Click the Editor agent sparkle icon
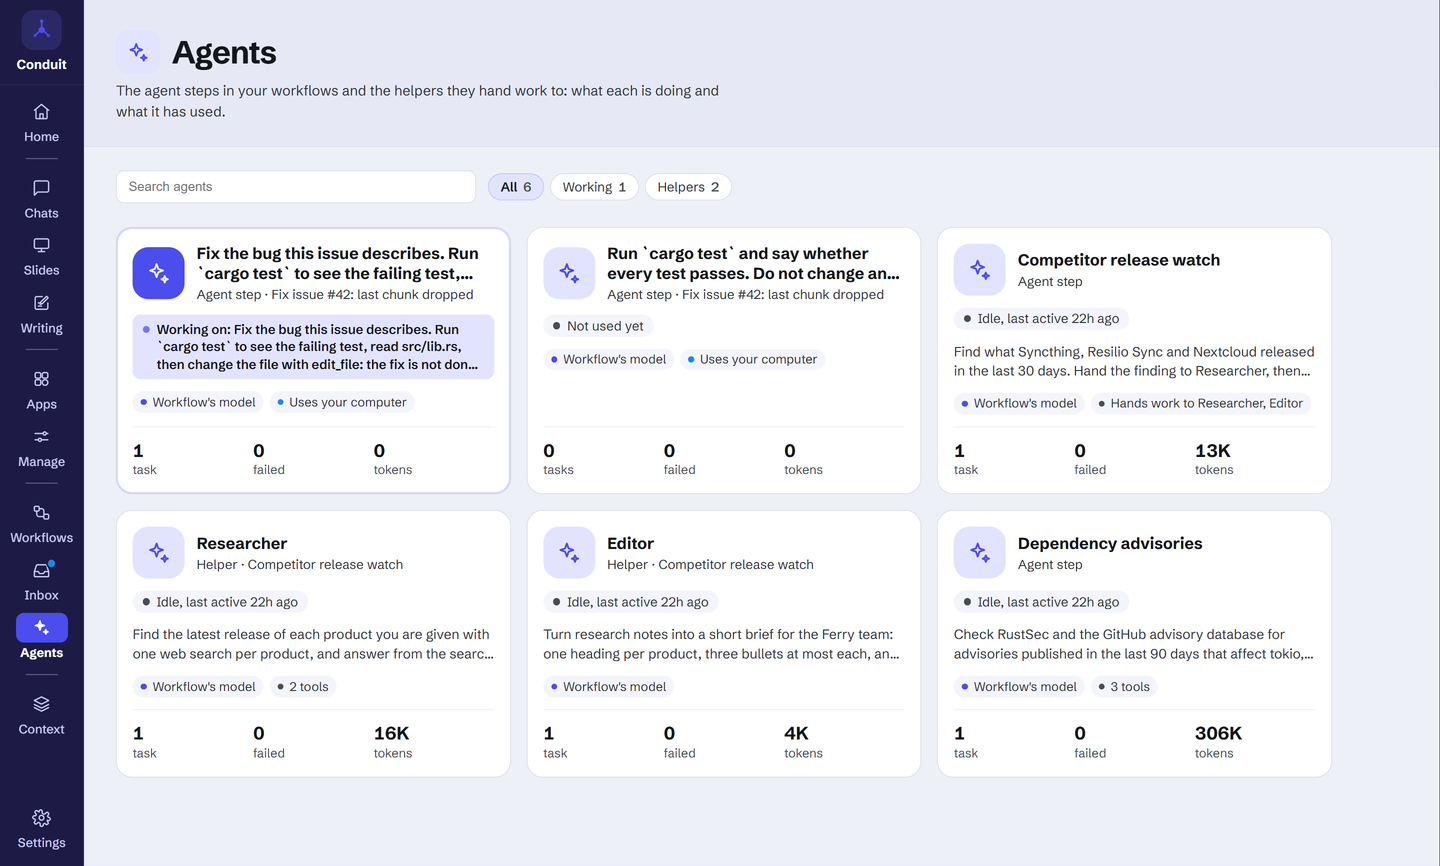 (569, 552)
